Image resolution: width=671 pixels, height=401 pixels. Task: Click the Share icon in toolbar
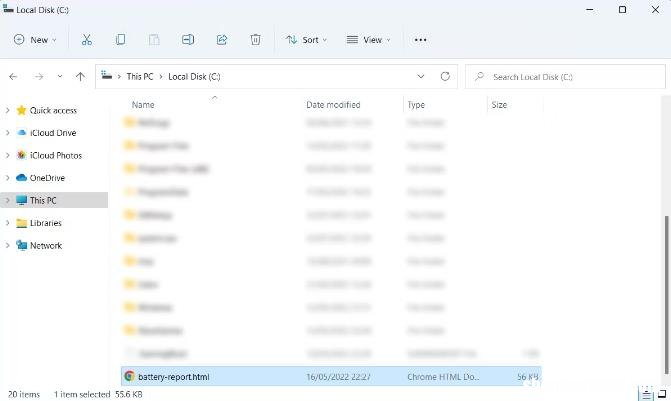(222, 40)
